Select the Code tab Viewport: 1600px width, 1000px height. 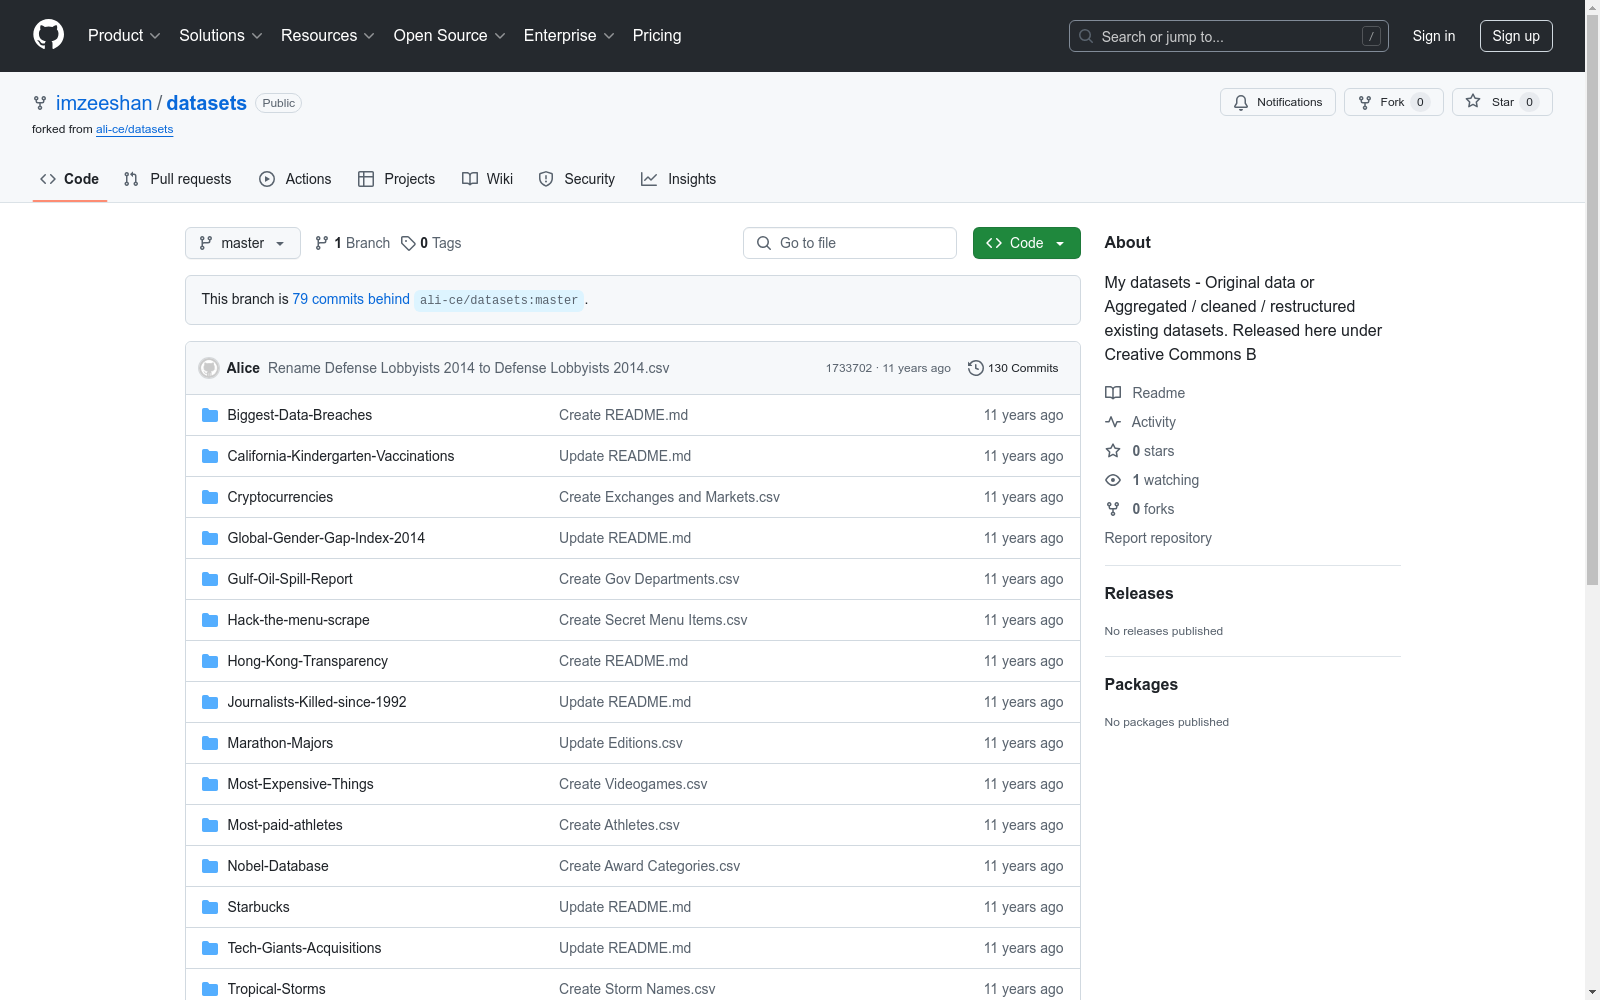70,179
